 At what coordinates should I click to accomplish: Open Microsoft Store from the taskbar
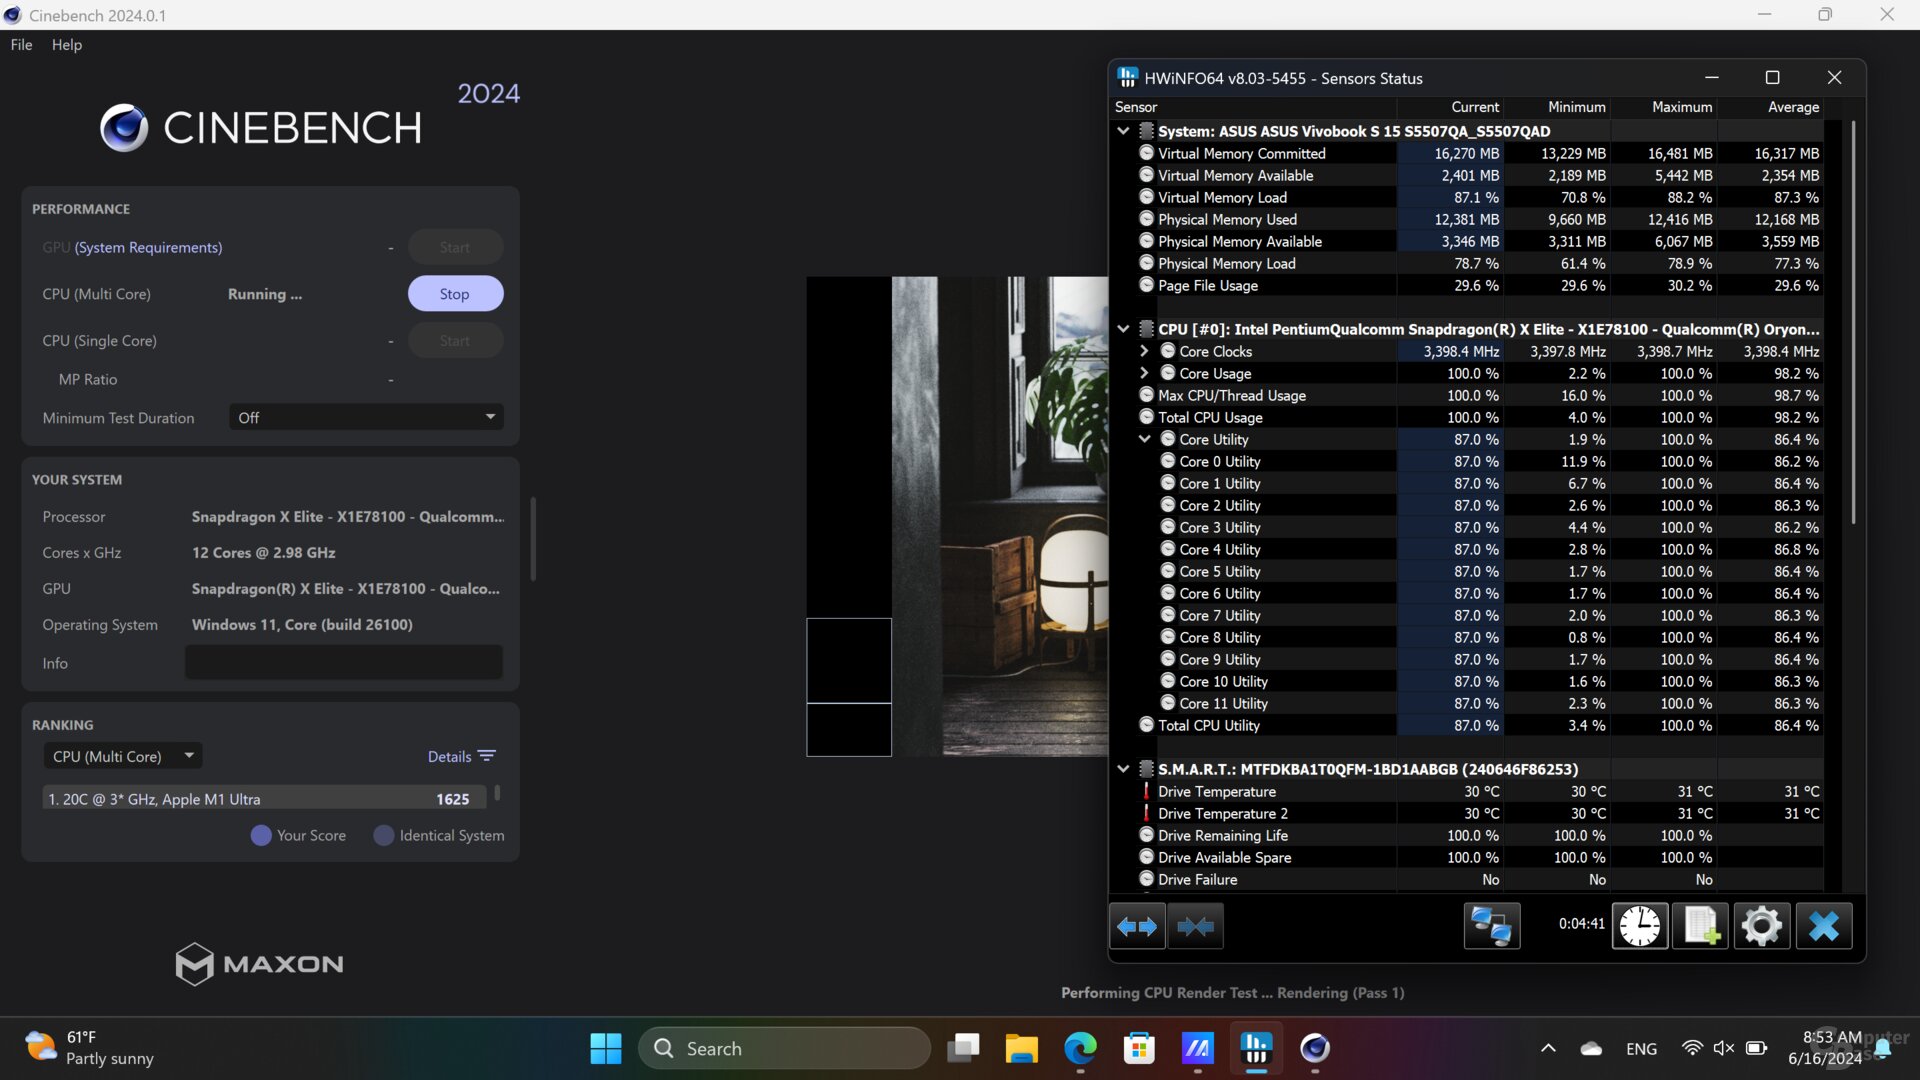click(x=1139, y=1048)
